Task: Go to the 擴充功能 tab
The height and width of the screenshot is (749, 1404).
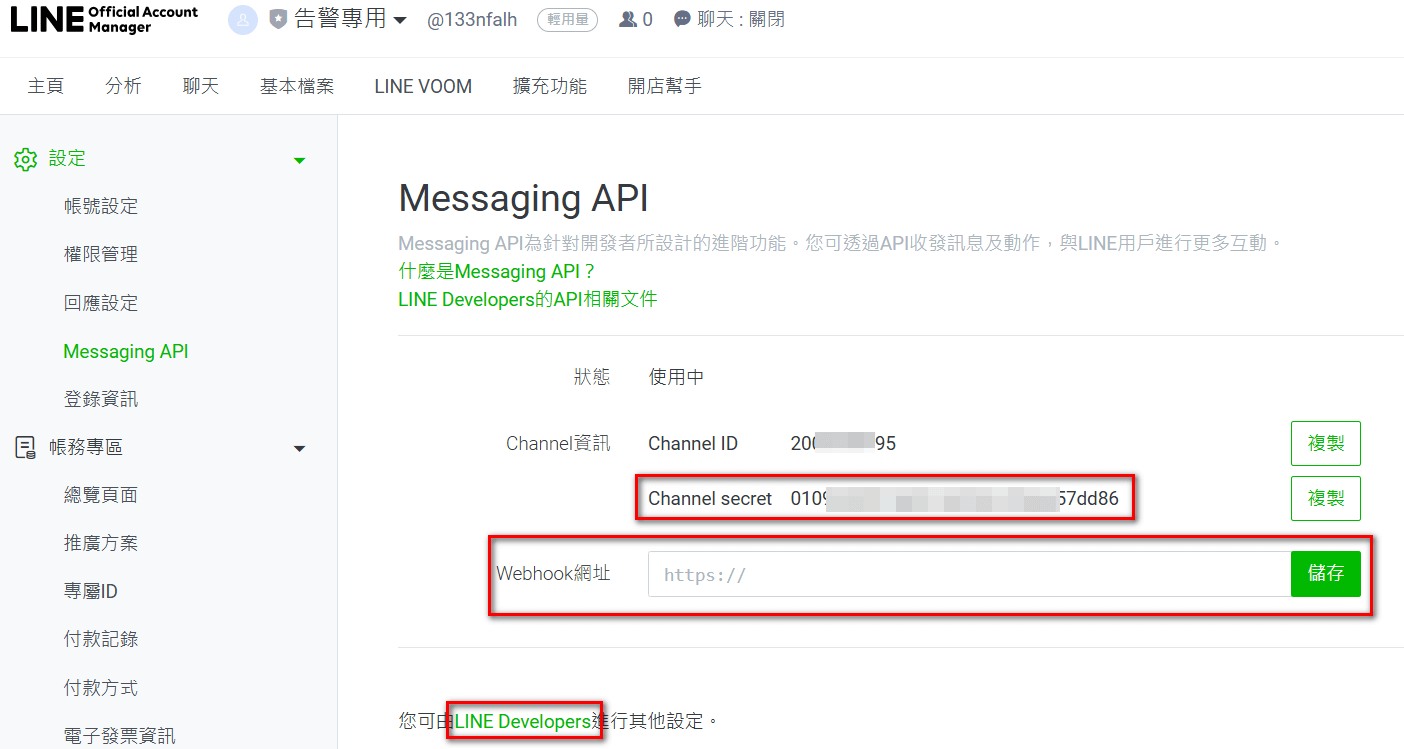Action: click(549, 86)
